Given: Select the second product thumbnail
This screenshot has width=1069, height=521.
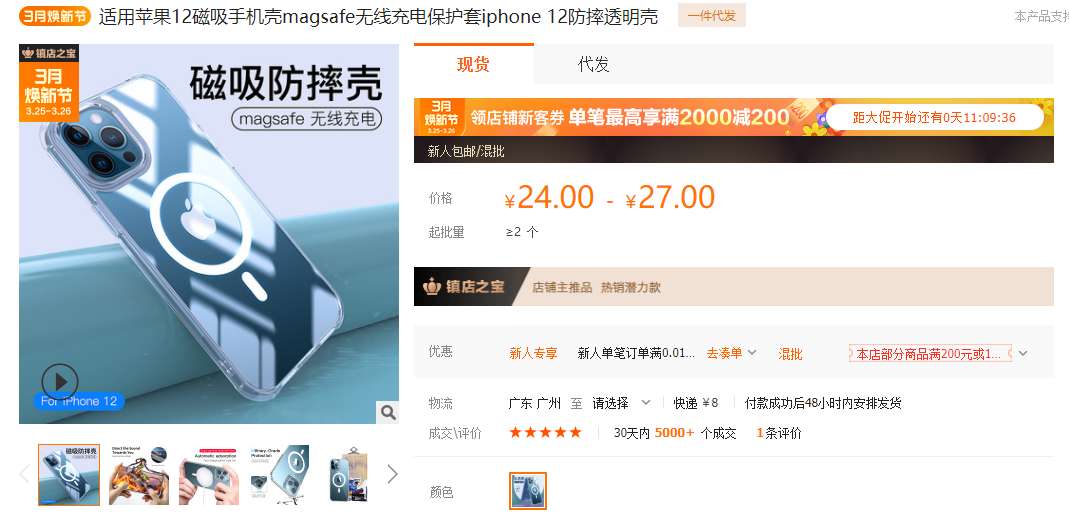Looking at the screenshot, I should pos(139,475).
